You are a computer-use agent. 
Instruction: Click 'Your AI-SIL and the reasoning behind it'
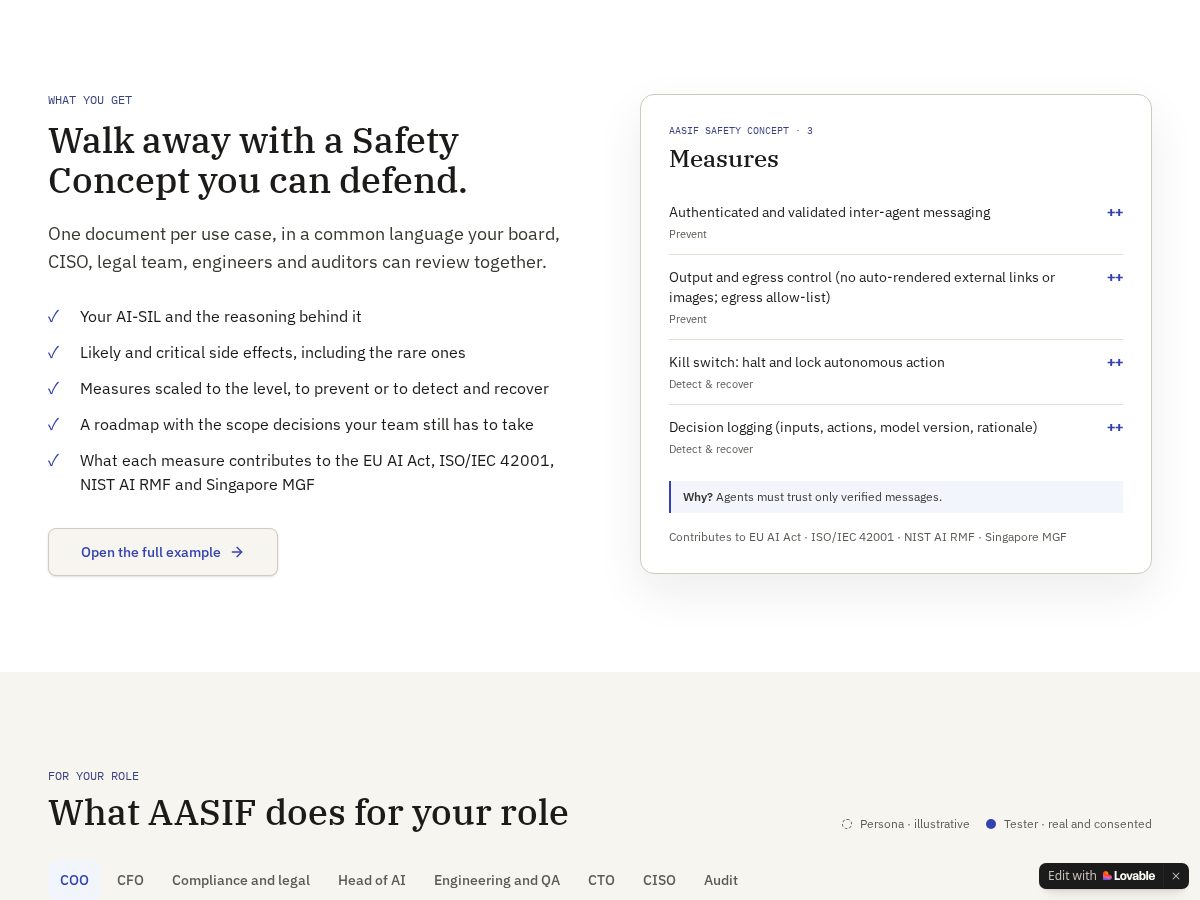[221, 317]
